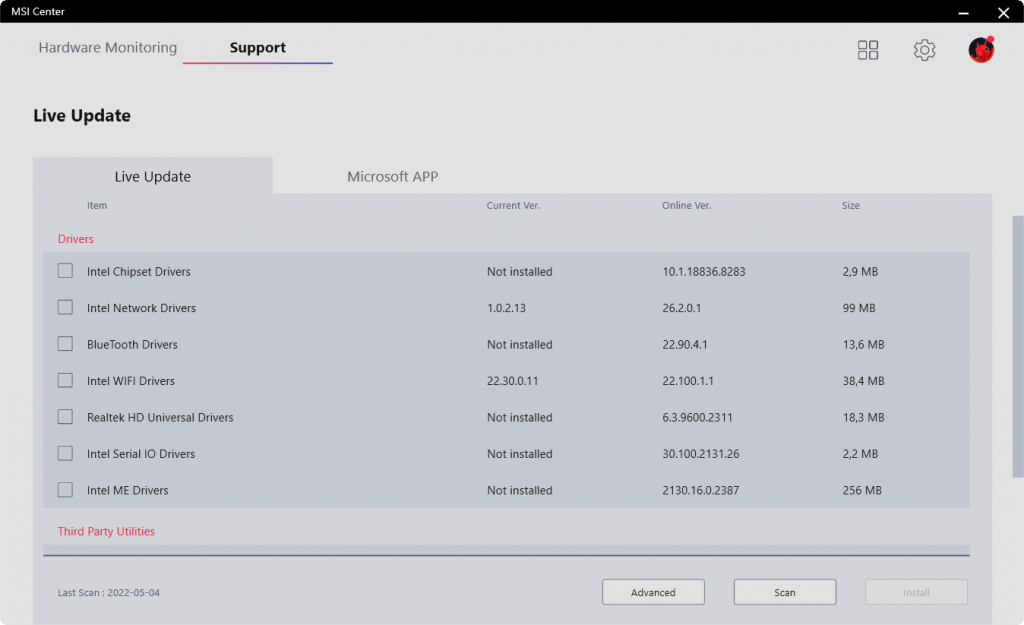
Task: Select the Support tab
Action: 257,48
